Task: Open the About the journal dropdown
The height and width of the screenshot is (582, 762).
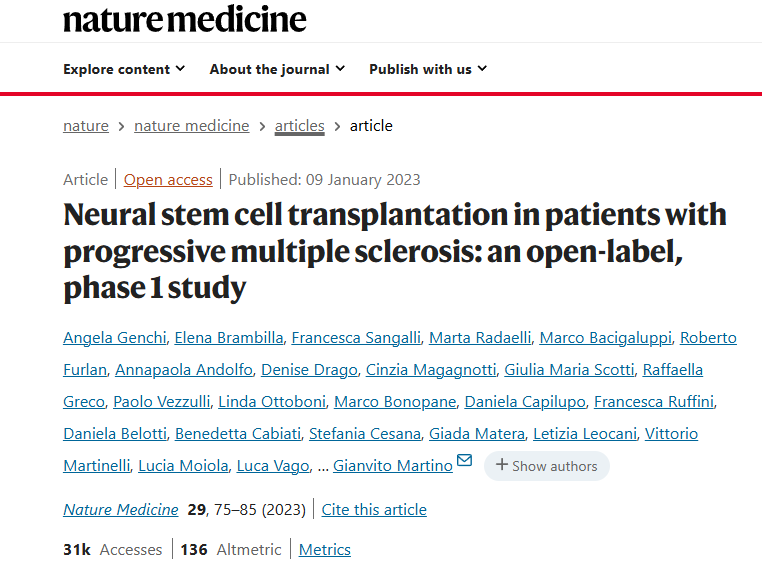Action: coord(277,69)
